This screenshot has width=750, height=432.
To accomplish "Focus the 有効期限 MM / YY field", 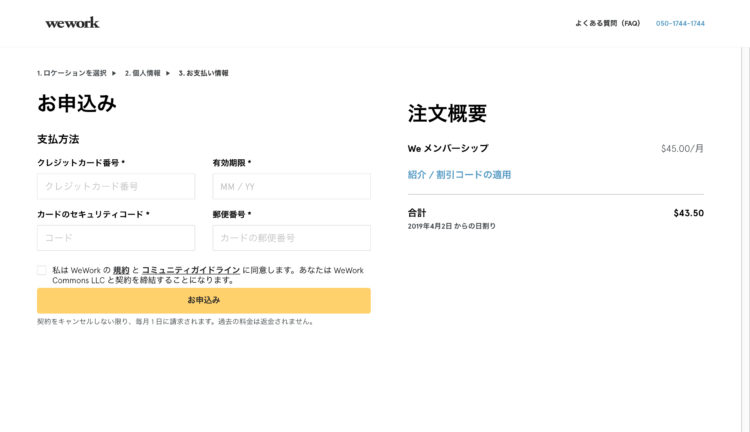I will [x=291, y=186].
